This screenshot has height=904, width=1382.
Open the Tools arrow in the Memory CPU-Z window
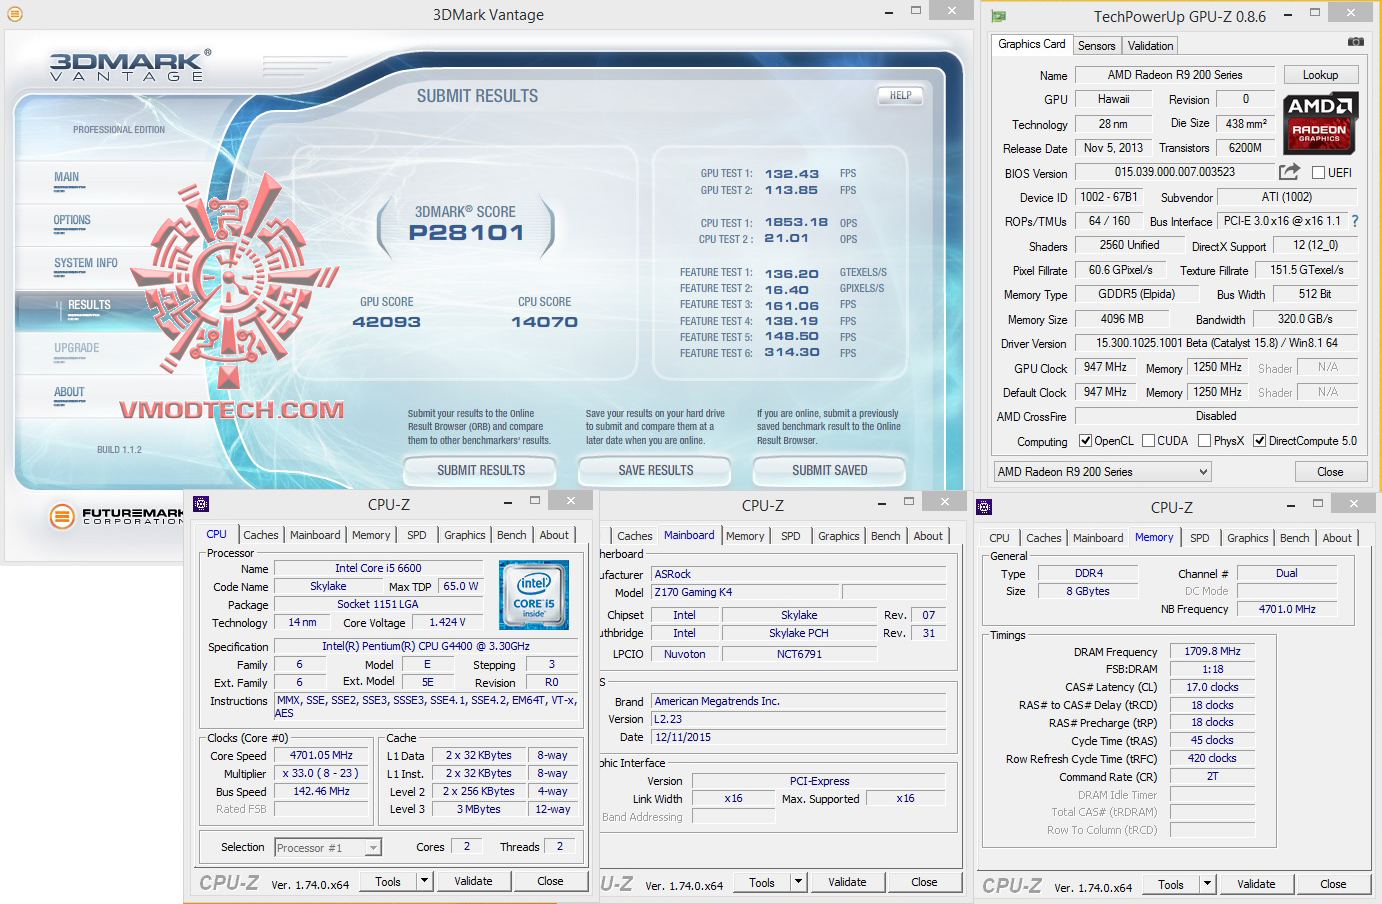point(1207,884)
